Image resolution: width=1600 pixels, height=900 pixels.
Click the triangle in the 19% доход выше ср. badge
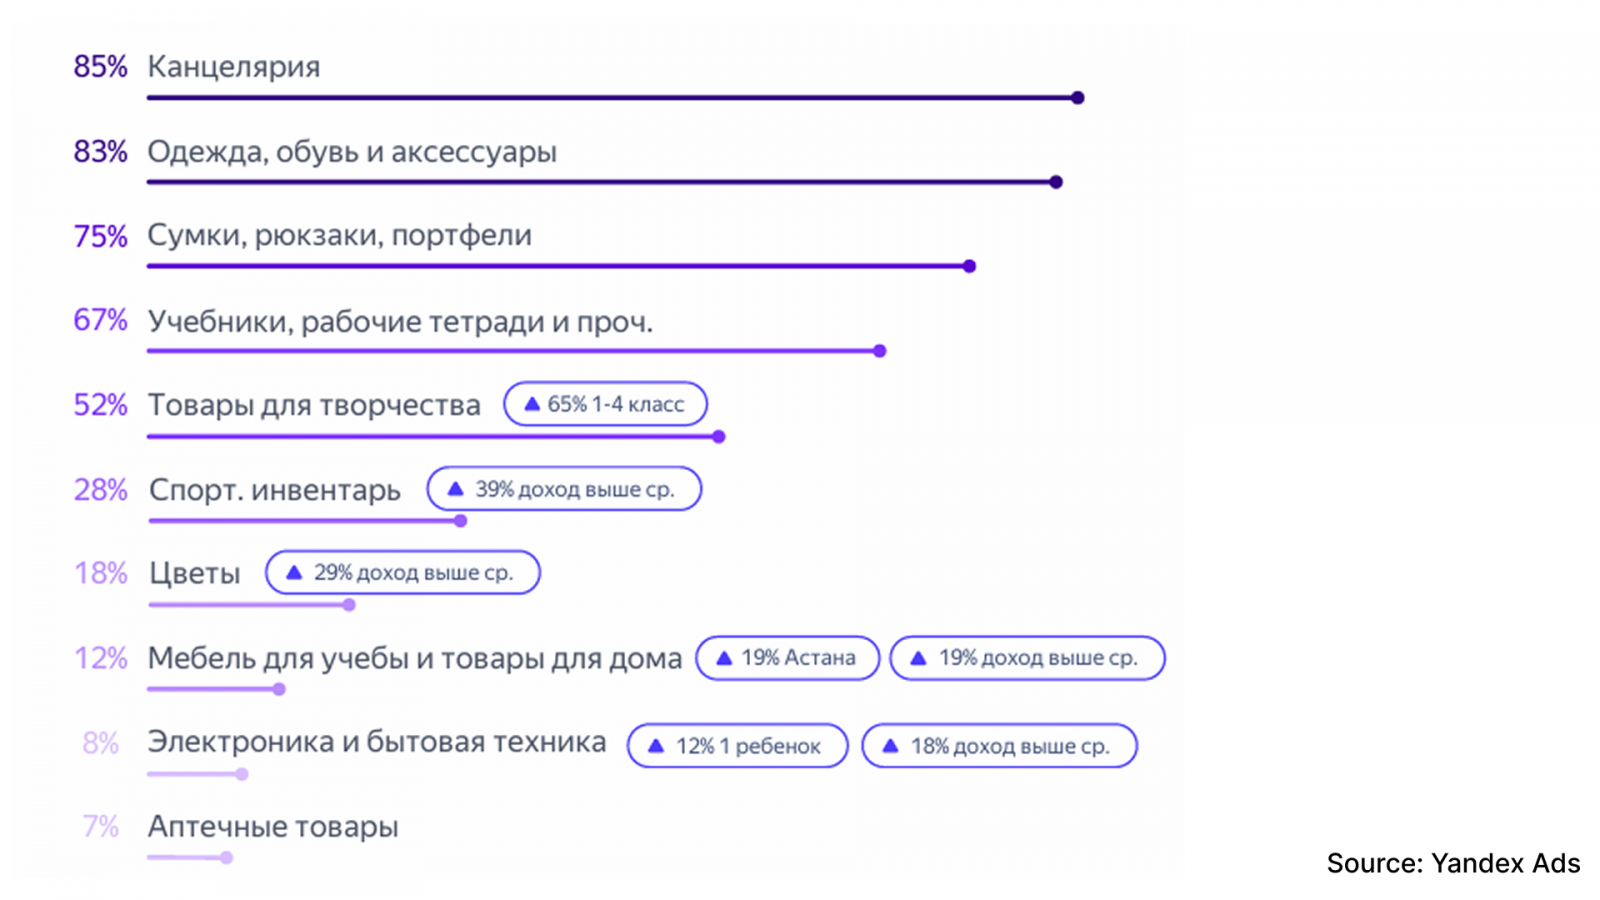click(918, 658)
